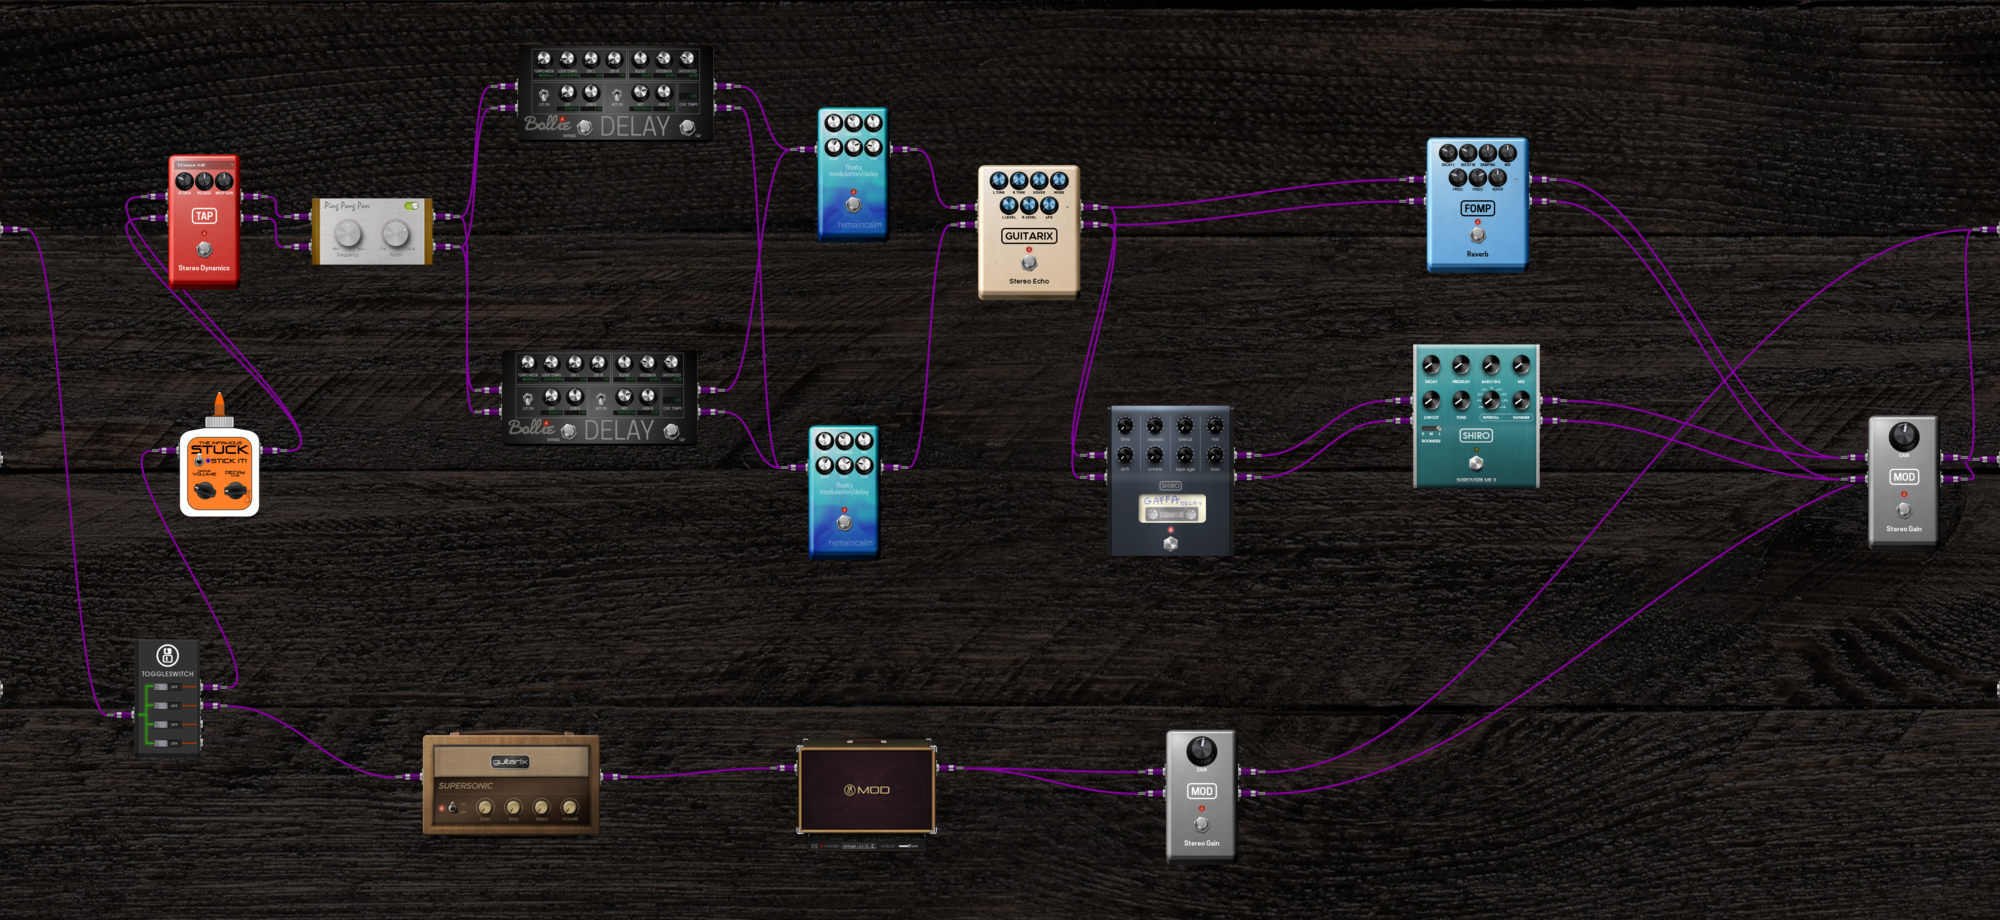This screenshot has width=2000, height=920.
Task: Adjust the Ping Pong Pan frequency knob
Action: pos(347,234)
